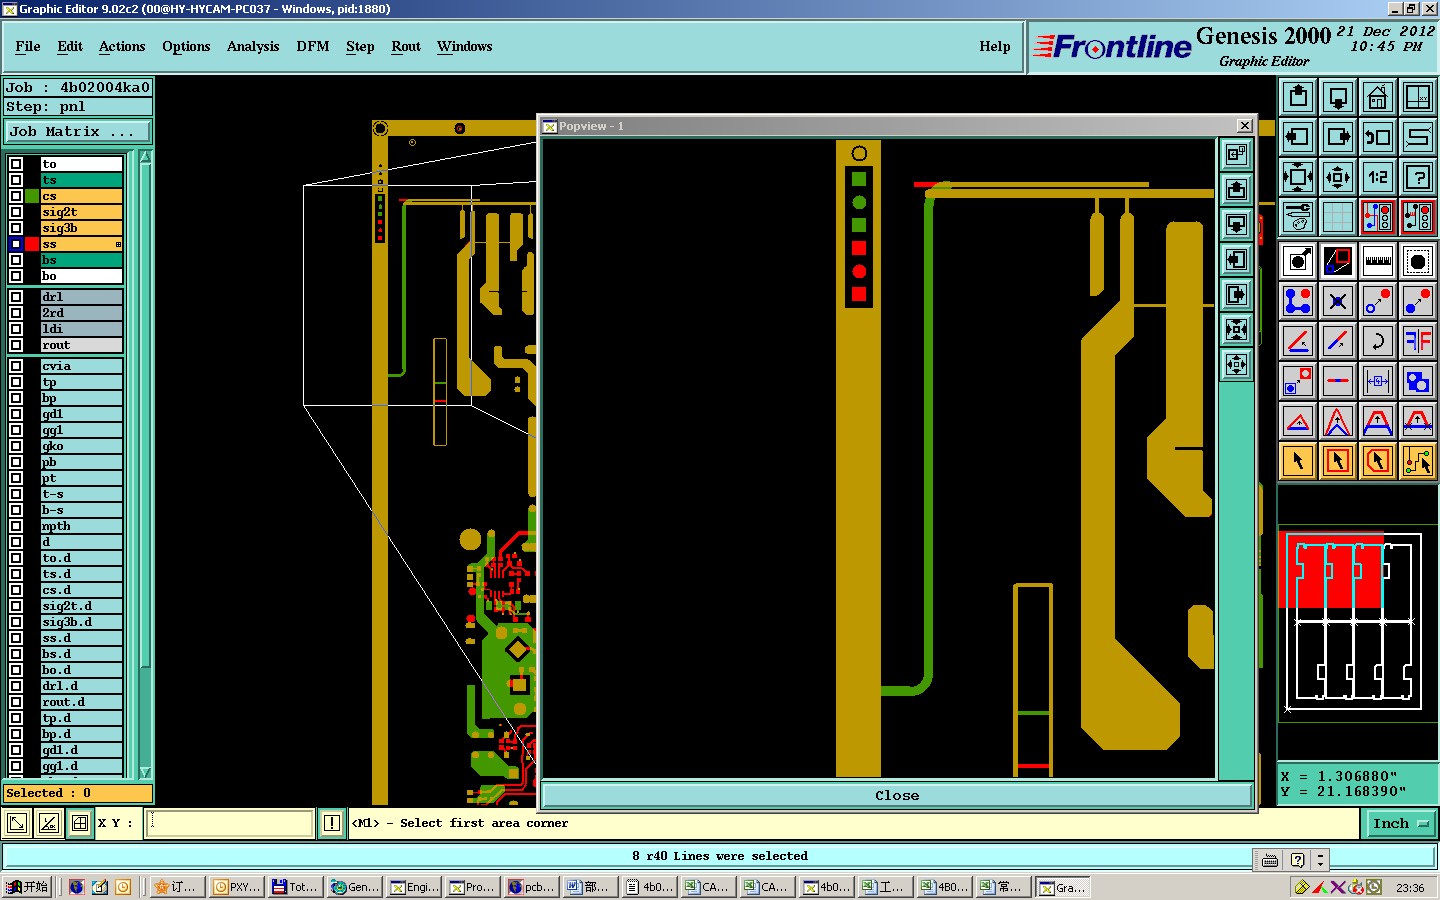1440x900 pixels.
Task: Select the polygon area select arrow tool
Action: [x=1378, y=461]
